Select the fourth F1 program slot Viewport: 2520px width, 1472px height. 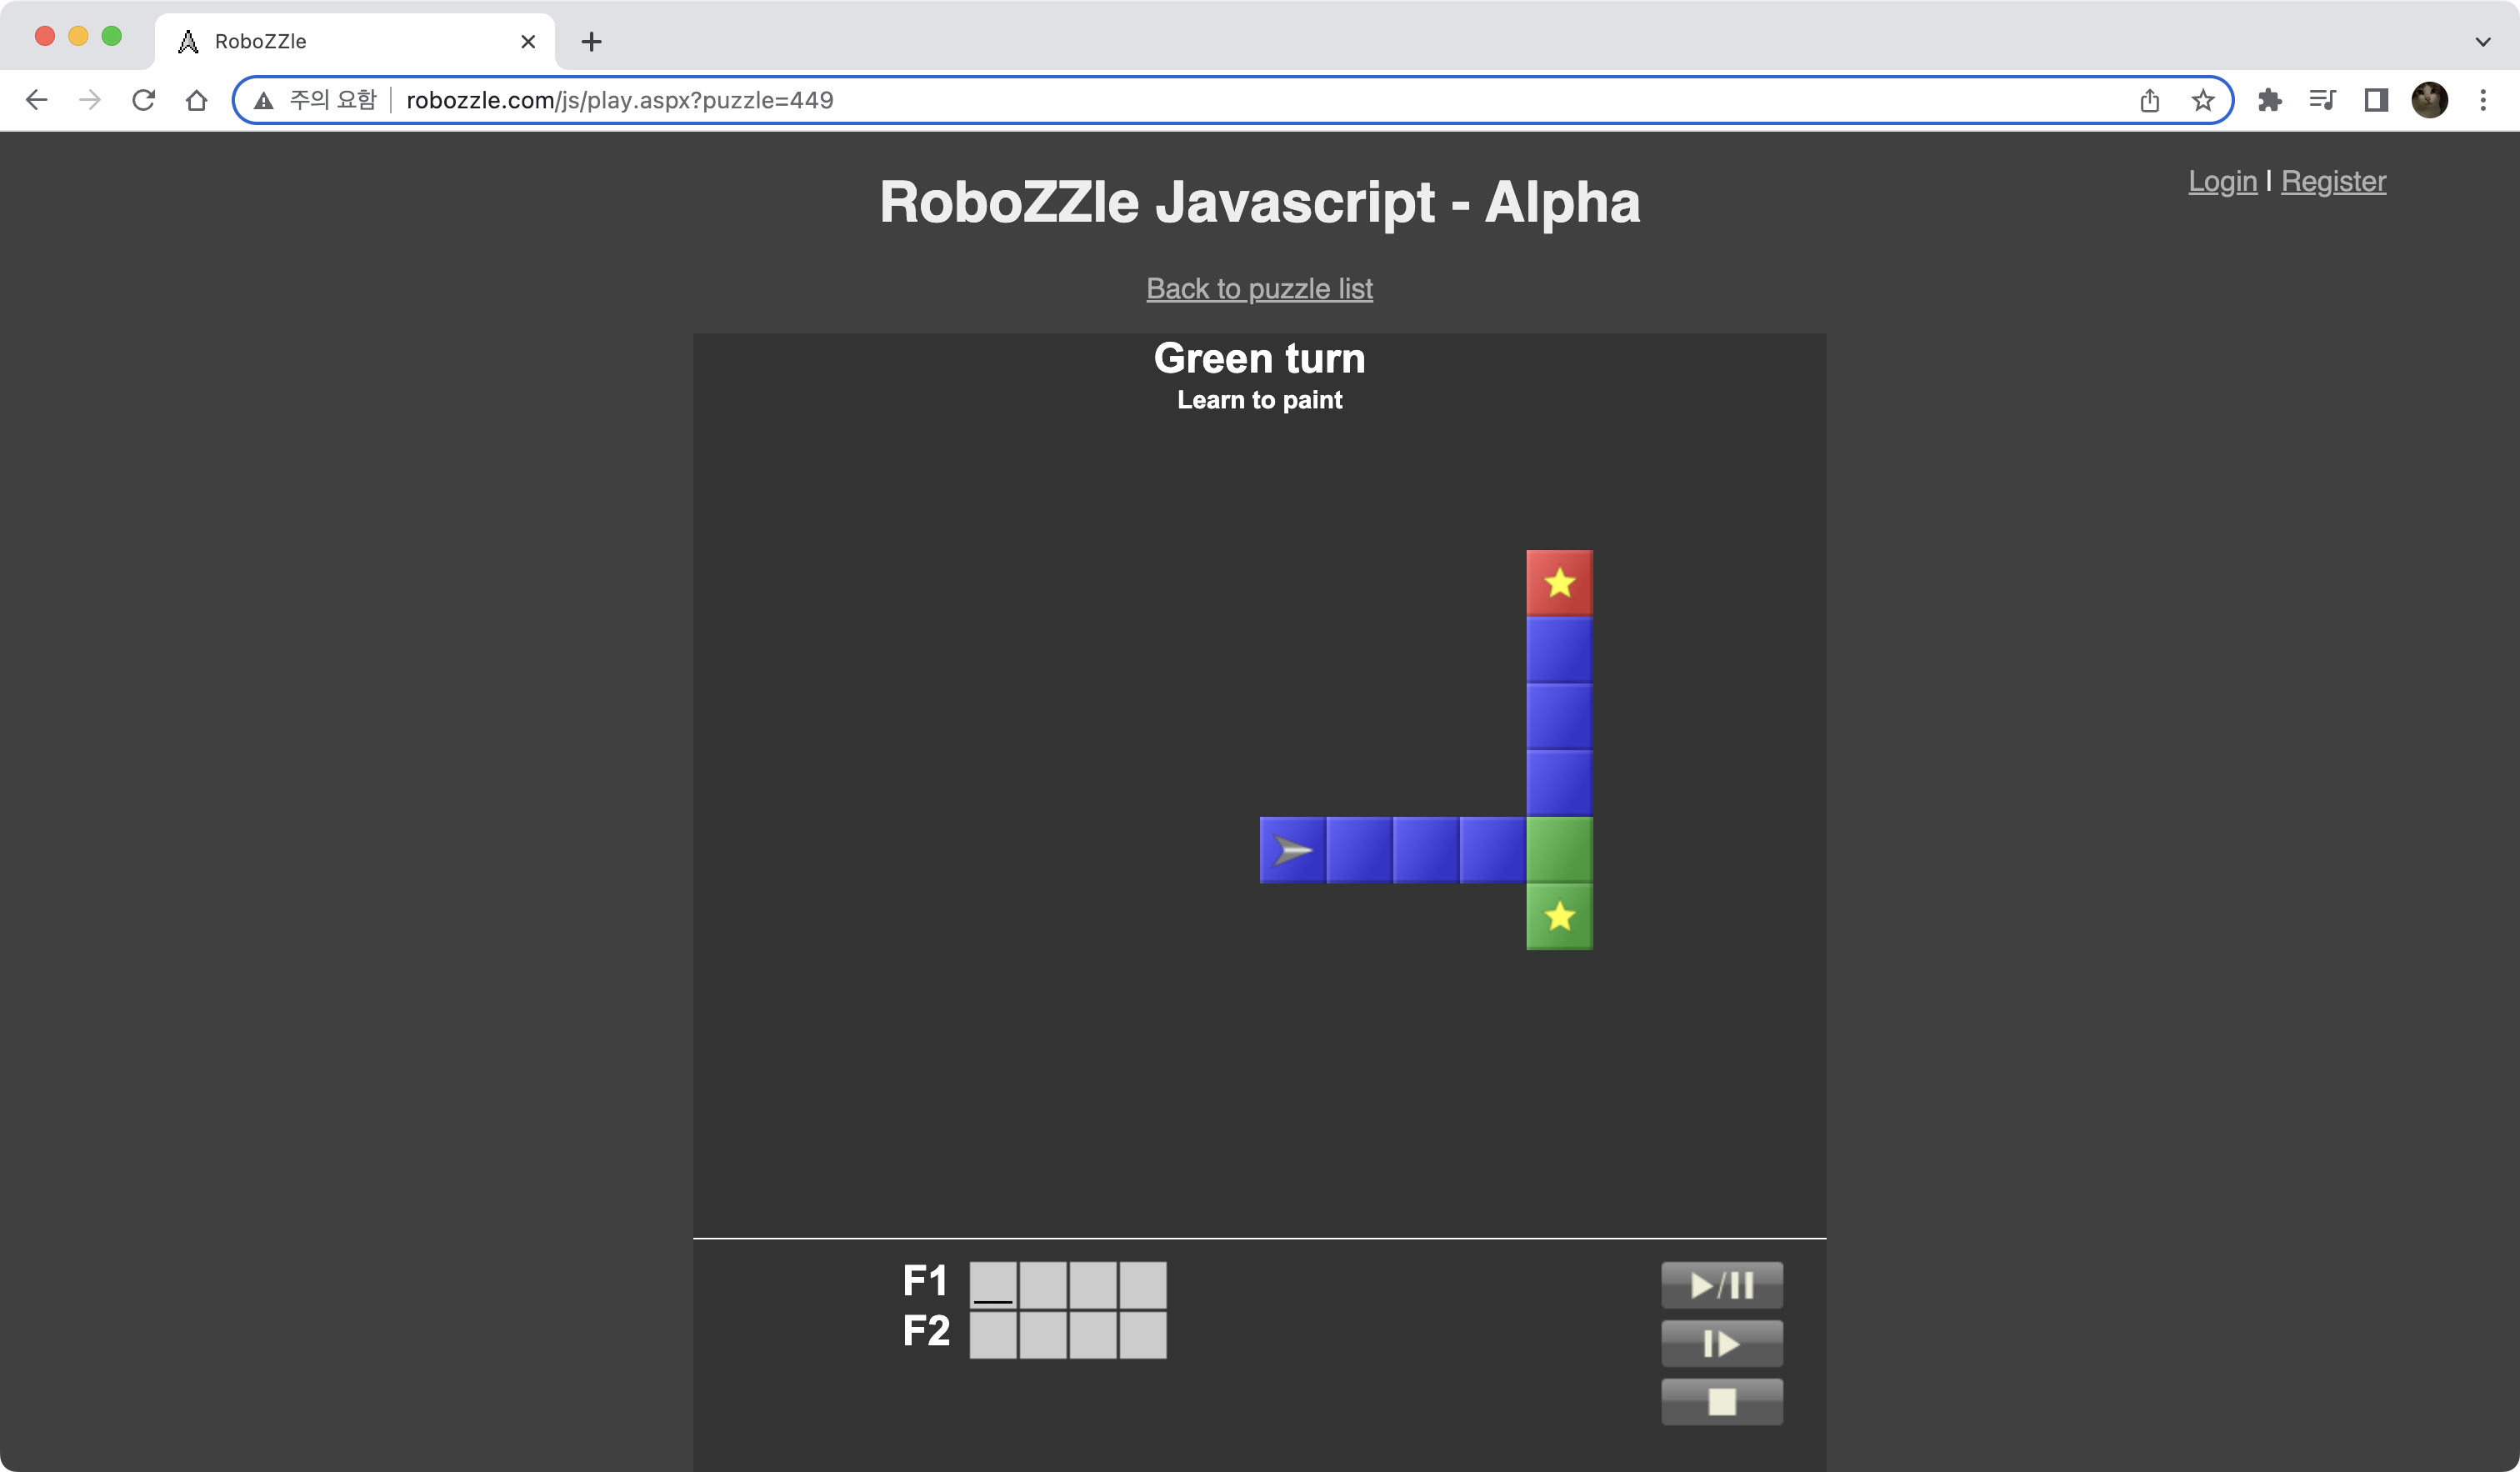point(1143,1285)
